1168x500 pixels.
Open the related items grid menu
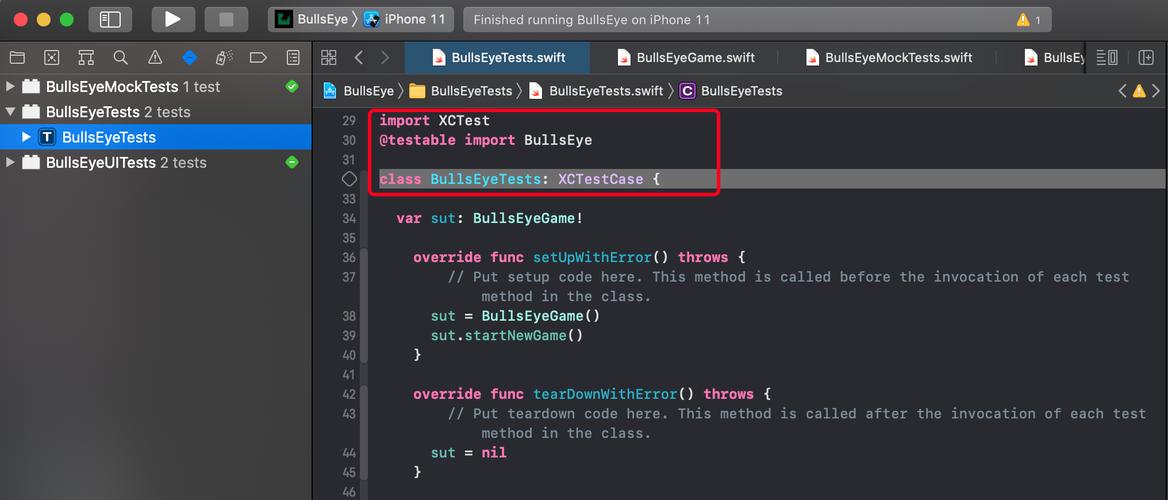[x=328, y=57]
